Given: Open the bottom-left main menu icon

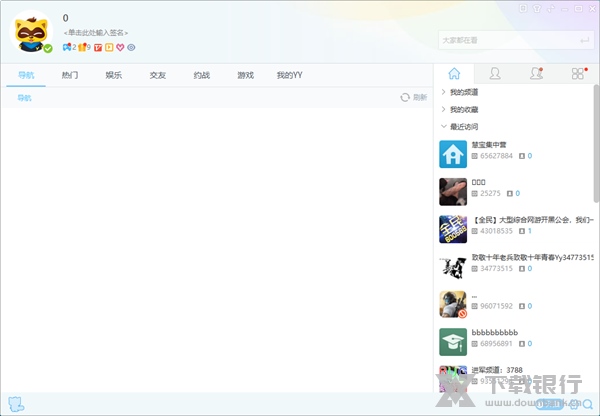Looking at the screenshot, I should tap(15, 404).
